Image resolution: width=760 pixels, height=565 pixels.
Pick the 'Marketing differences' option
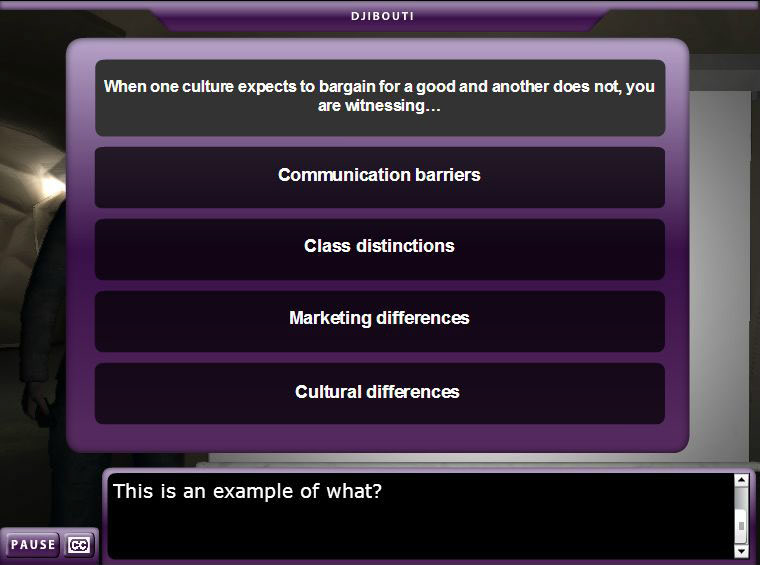click(x=380, y=321)
